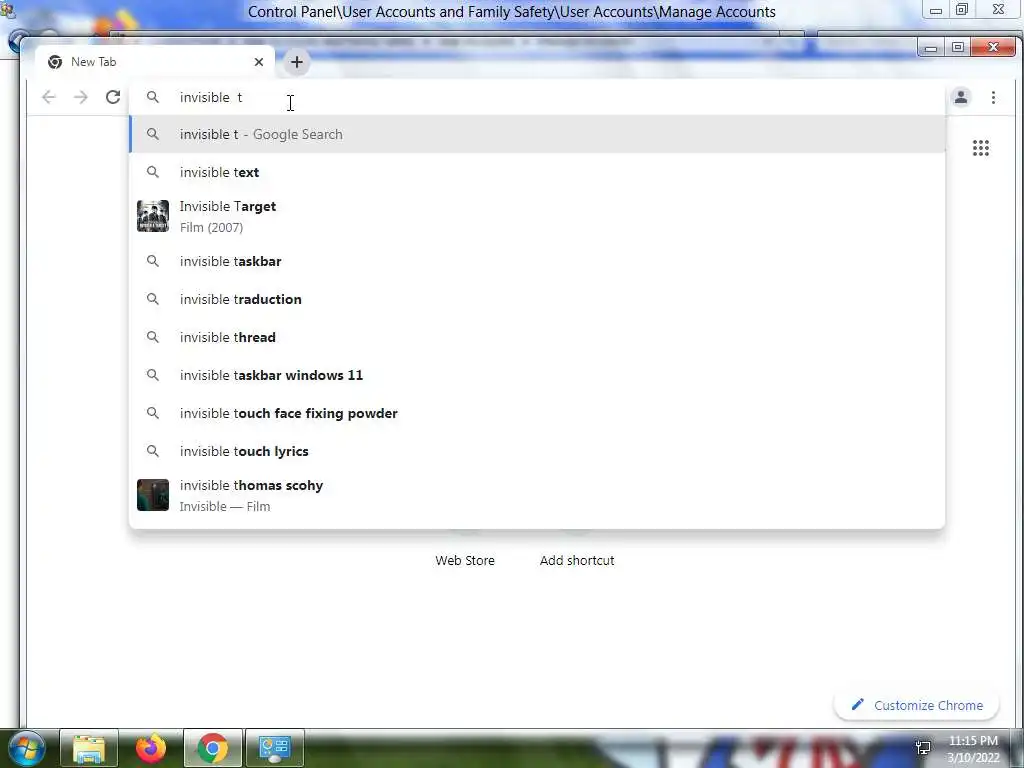Screen dimensions: 1024x768
Task: Open the Windows Start orb
Action: [26, 748]
